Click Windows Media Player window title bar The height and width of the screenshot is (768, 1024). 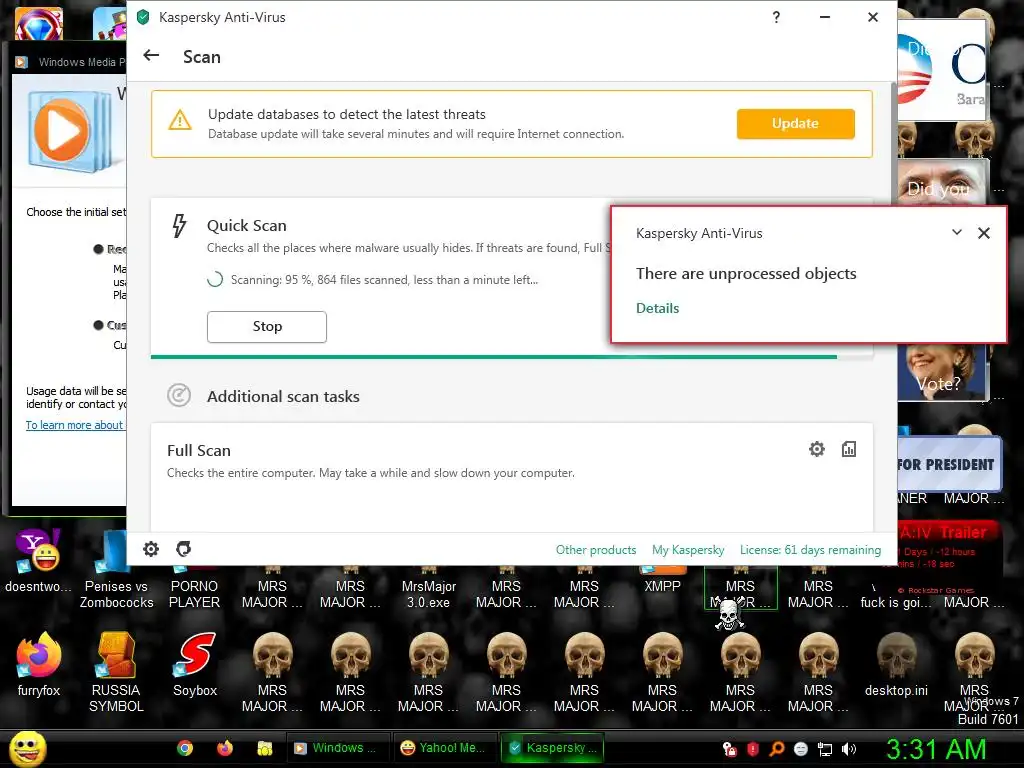(x=69, y=62)
